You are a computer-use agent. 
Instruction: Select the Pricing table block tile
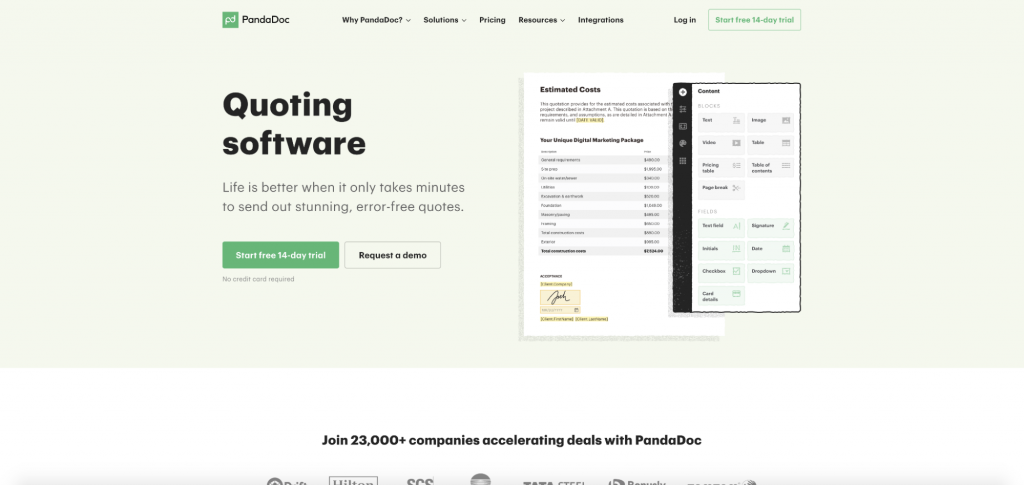click(x=721, y=168)
